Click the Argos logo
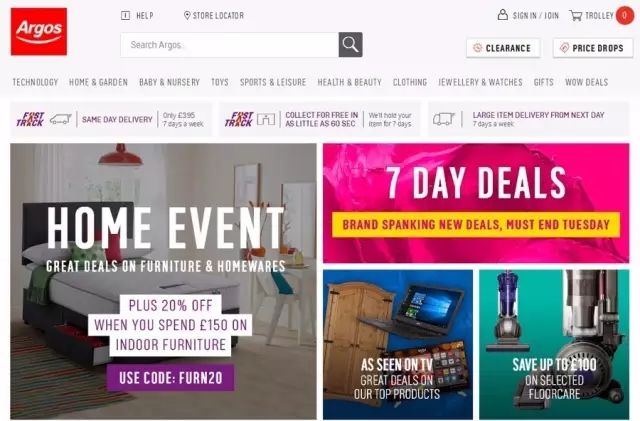Screen dimensions: 640x421 click(x=39, y=31)
